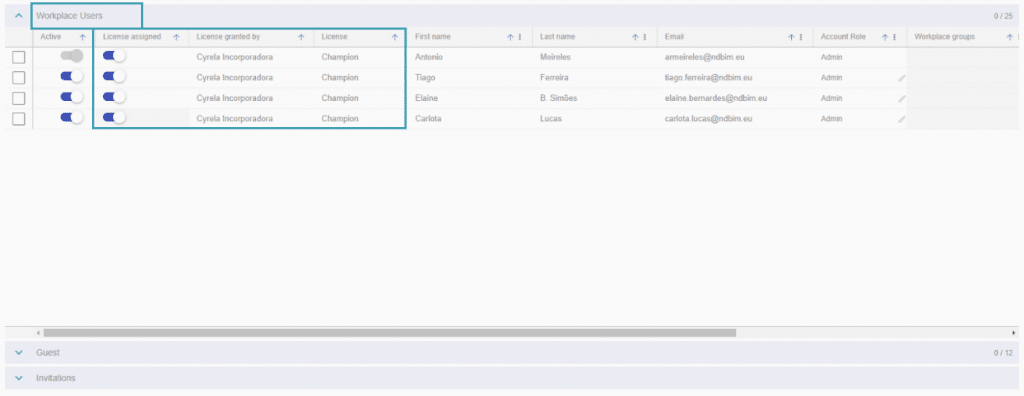Toggle License assigned for Carlota

coord(114,118)
